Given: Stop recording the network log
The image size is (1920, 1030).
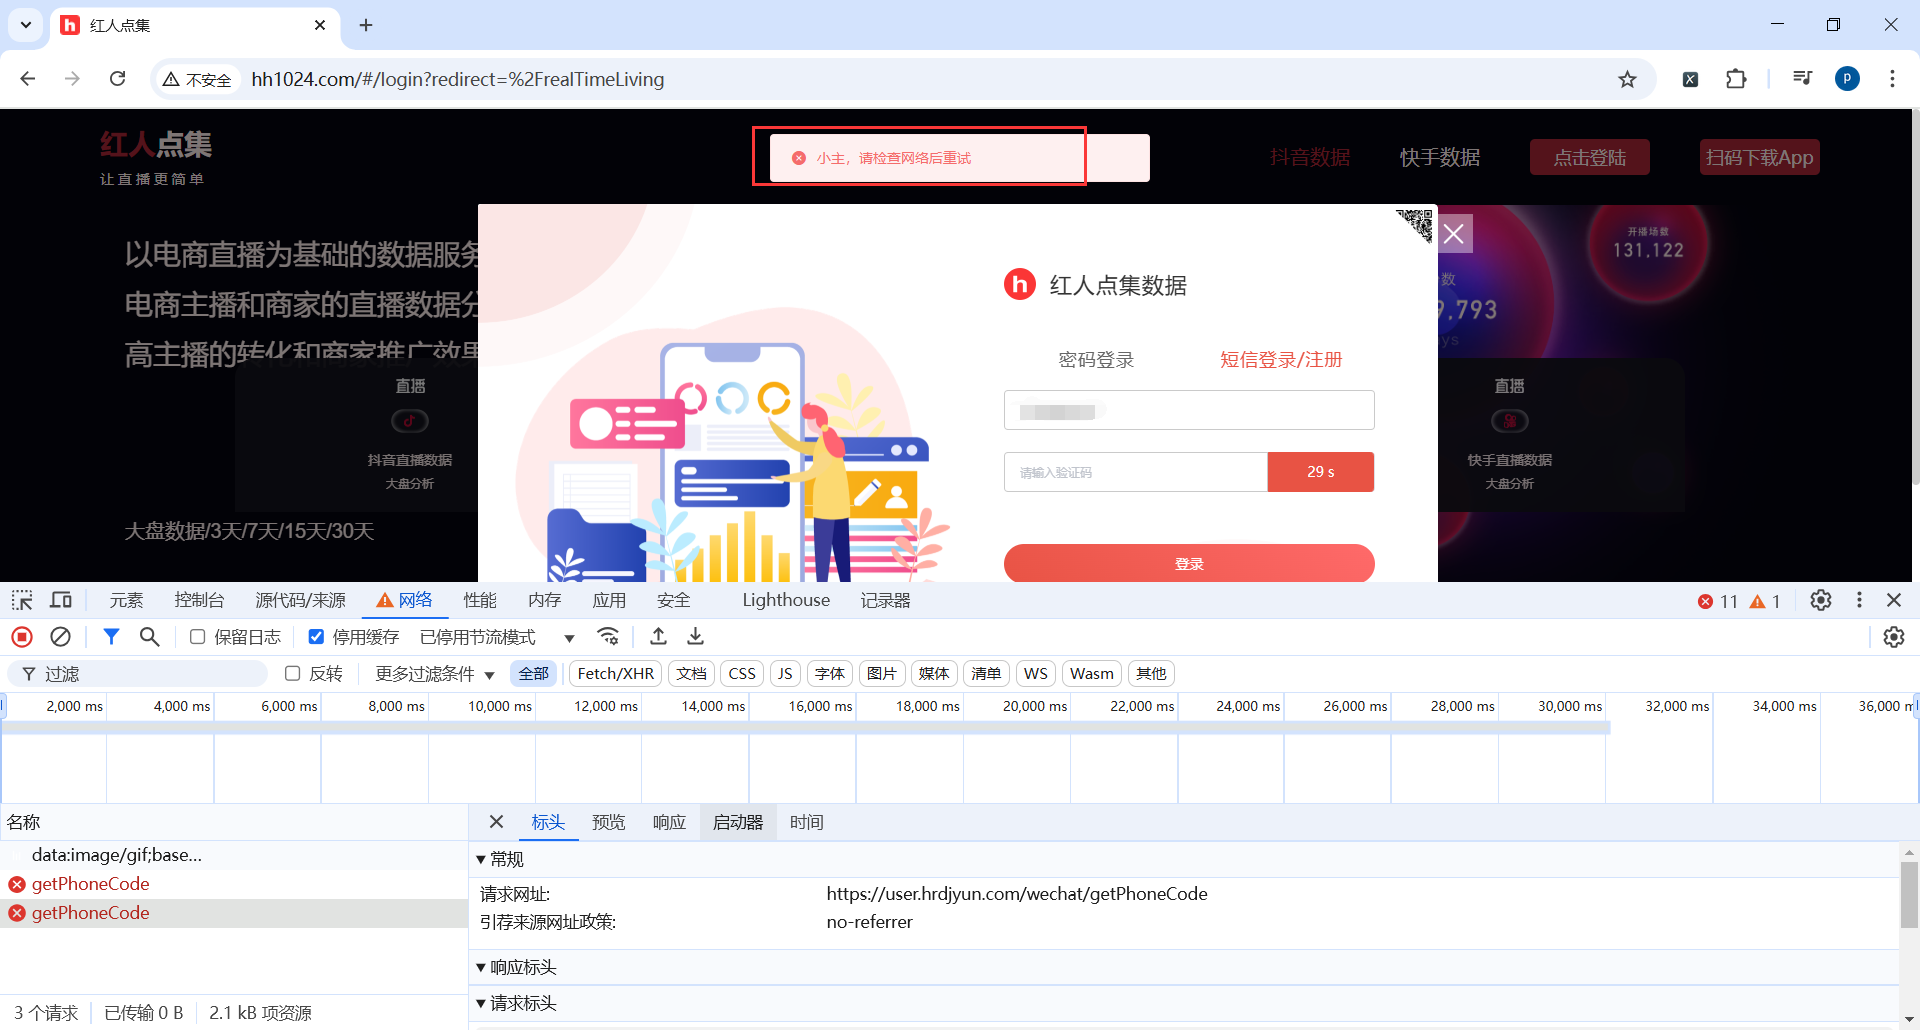Looking at the screenshot, I should 22,637.
